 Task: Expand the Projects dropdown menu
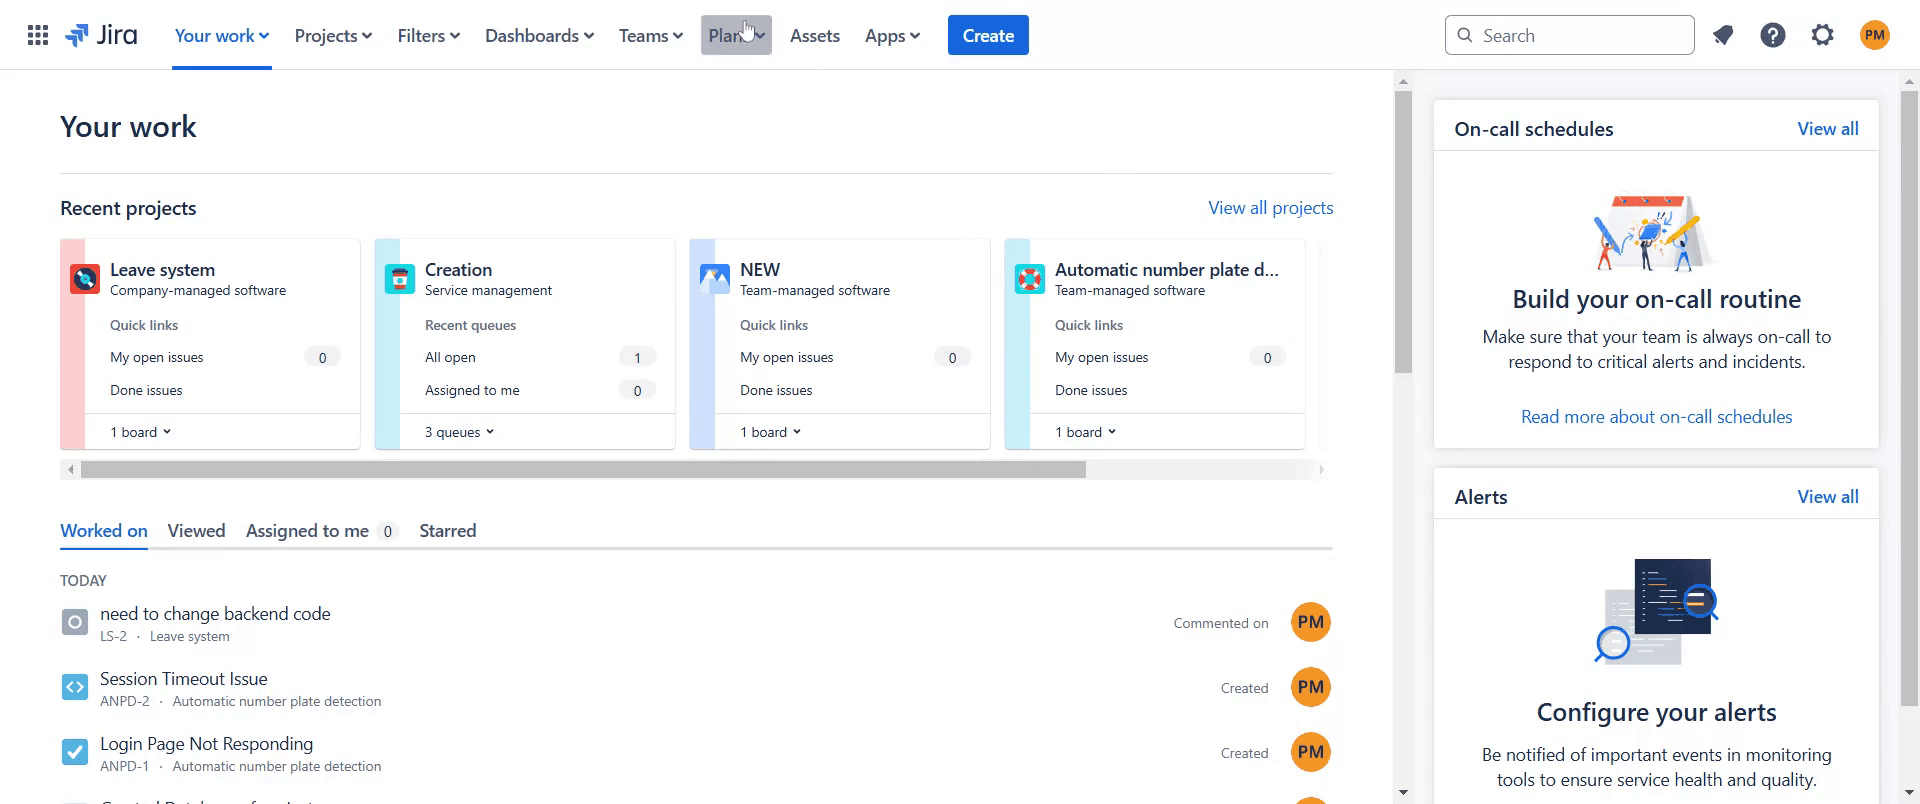(333, 35)
